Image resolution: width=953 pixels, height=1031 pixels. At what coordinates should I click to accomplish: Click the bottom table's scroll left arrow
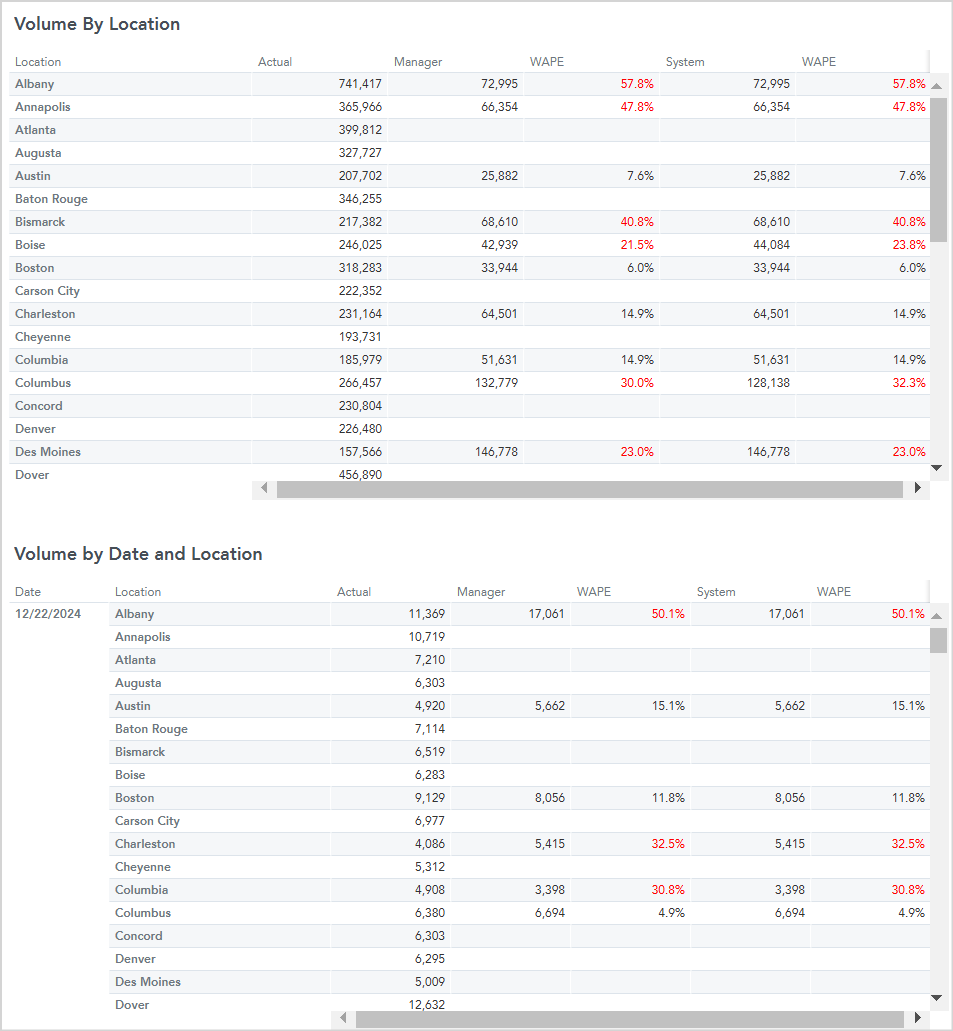coord(343,1018)
